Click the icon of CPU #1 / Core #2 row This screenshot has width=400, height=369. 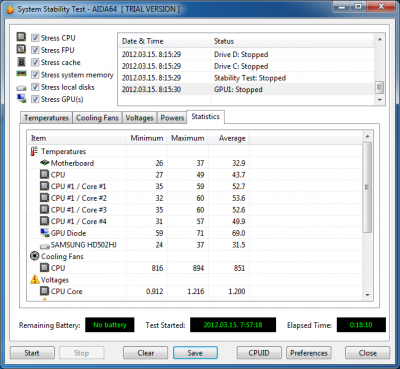44,198
